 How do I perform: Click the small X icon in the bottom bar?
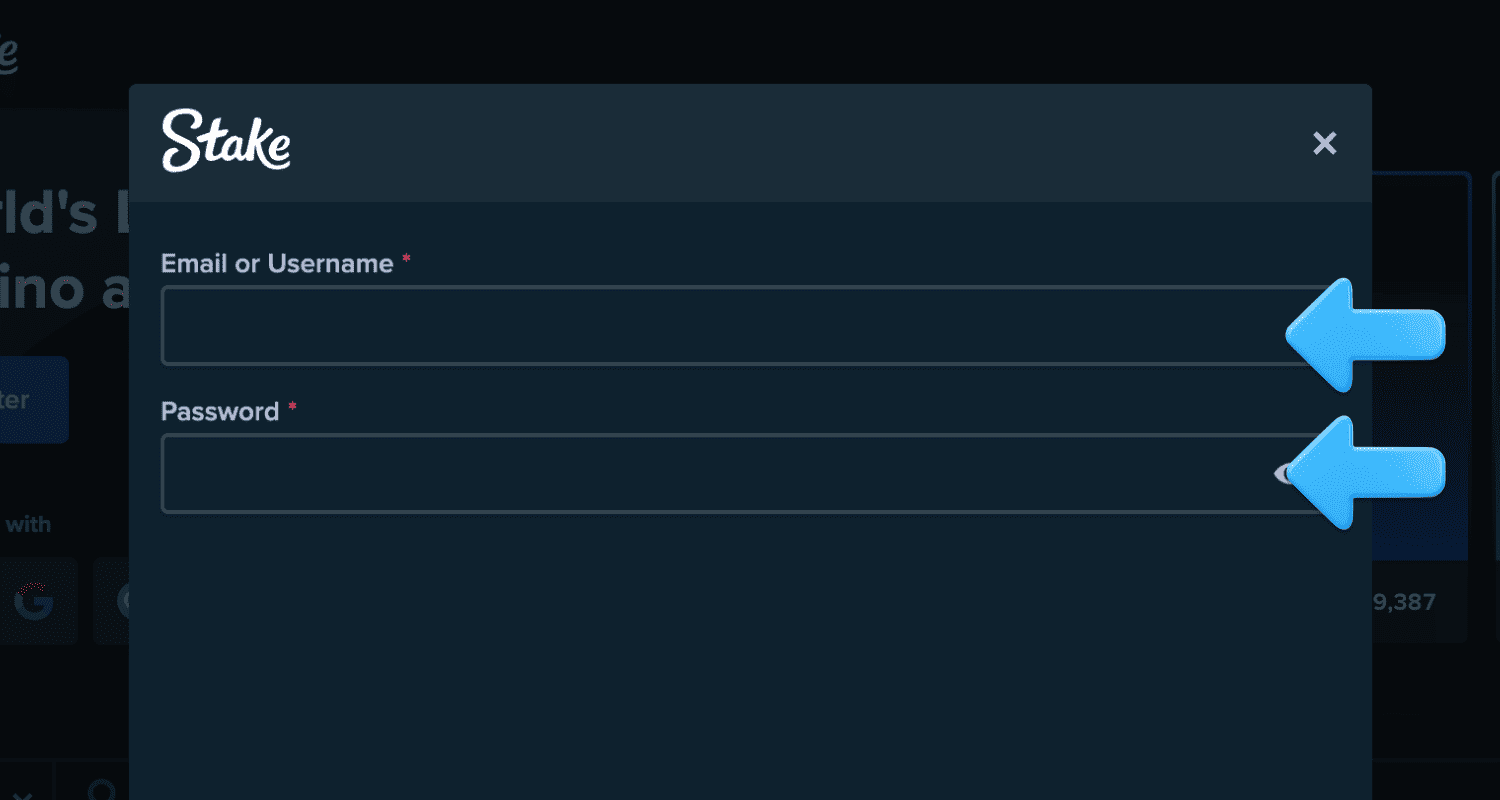point(22,794)
